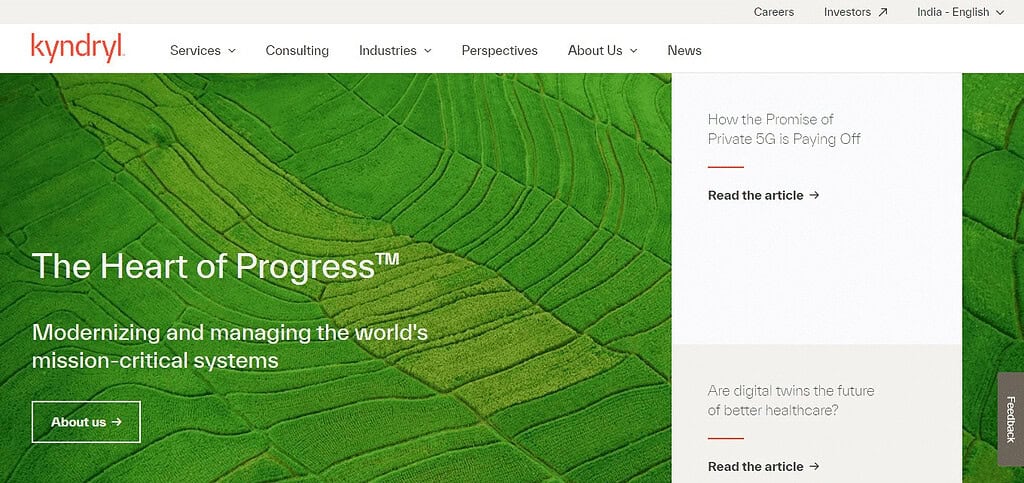Go to the Consulting page
The image size is (1024, 483).
tap(297, 50)
